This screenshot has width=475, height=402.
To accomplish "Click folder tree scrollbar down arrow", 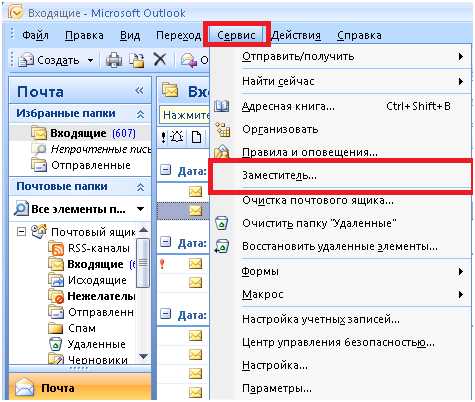I will pos(143,356).
